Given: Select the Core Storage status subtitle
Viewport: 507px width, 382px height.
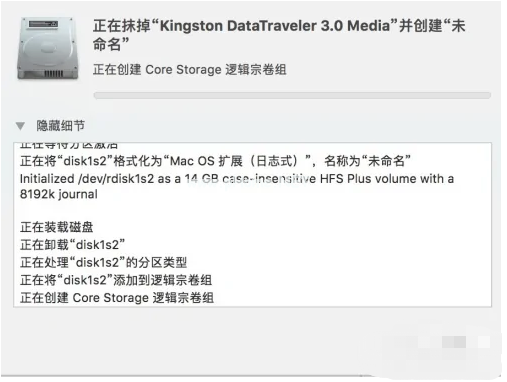Looking at the screenshot, I should point(189,70).
